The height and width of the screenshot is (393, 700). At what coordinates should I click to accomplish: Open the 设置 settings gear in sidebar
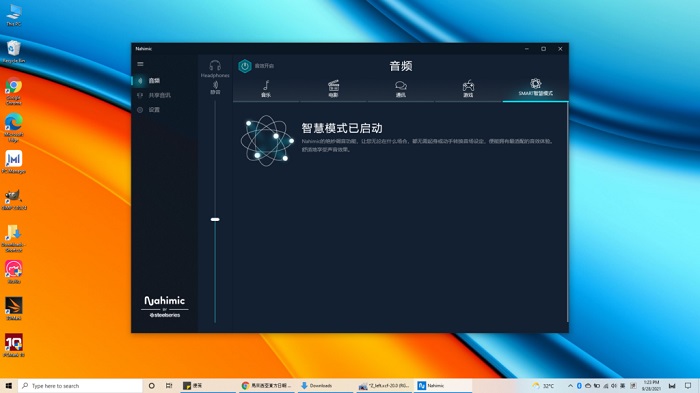click(140, 109)
